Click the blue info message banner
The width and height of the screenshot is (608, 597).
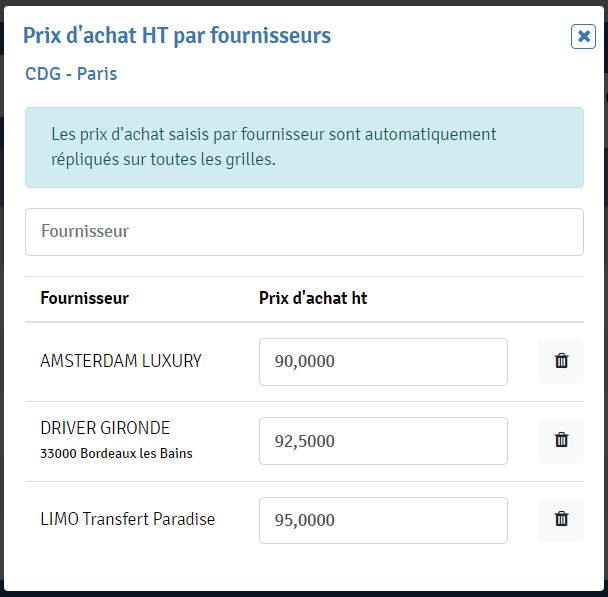(304, 147)
